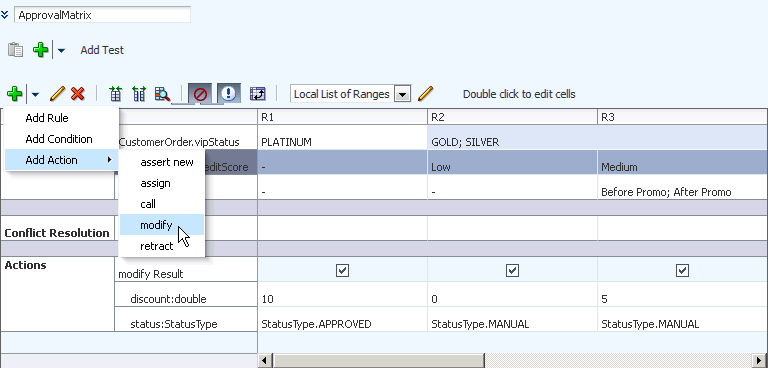Click the StatusType.MANUAL cell under R2
The height and width of the screenshot is (368, 768).
(x=512, y=319)
